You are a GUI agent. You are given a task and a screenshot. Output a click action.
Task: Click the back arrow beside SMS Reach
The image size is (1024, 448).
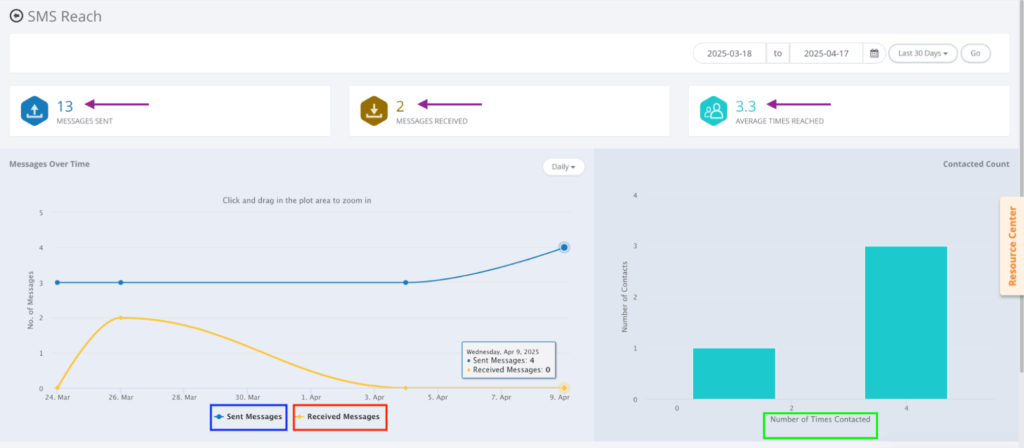coord(16,16)
